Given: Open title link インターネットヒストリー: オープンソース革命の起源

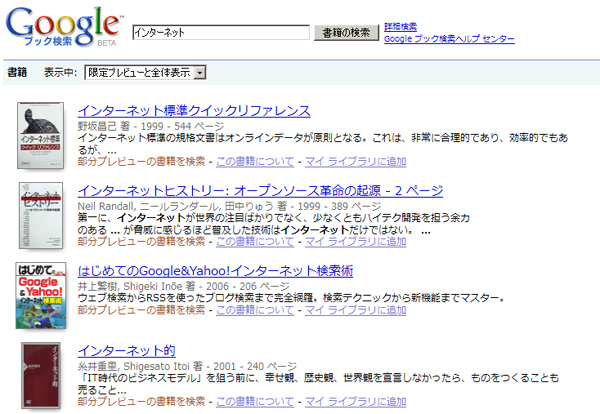Looking at the screenshot, I should click(x=260, y=191).
